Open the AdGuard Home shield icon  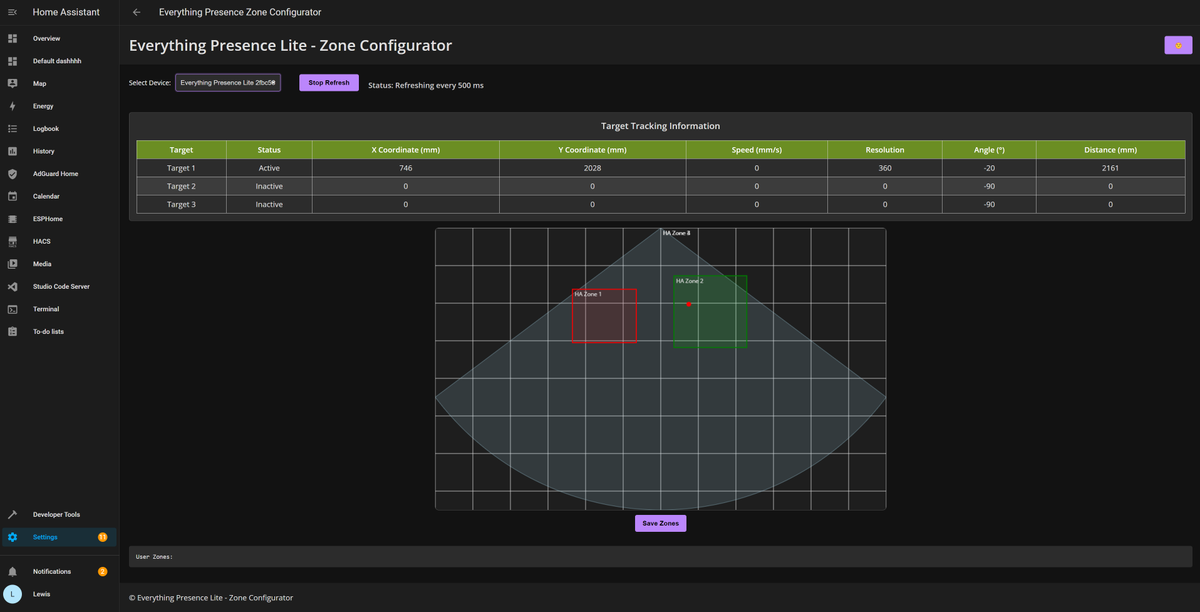12,174
